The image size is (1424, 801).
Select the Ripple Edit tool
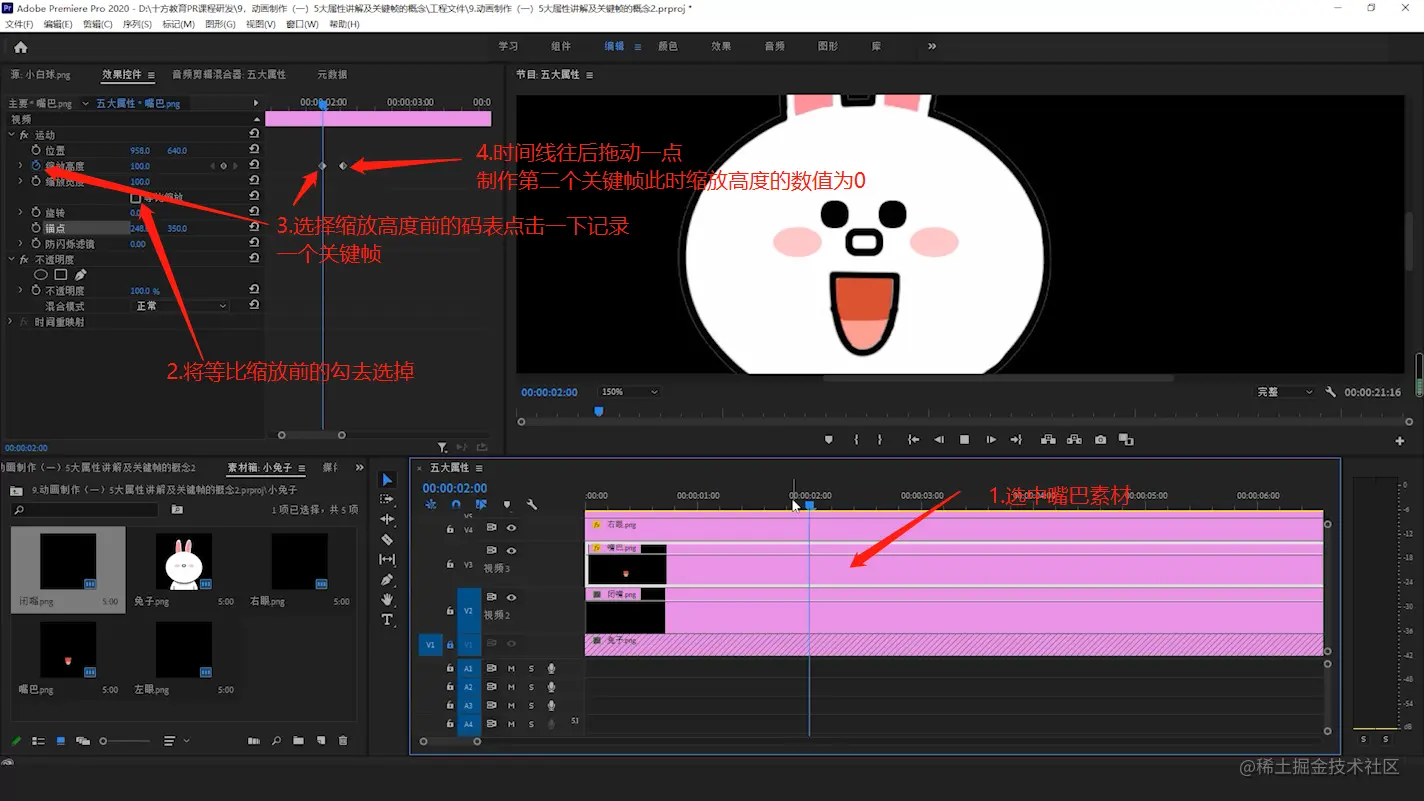[x=388, y=519]
